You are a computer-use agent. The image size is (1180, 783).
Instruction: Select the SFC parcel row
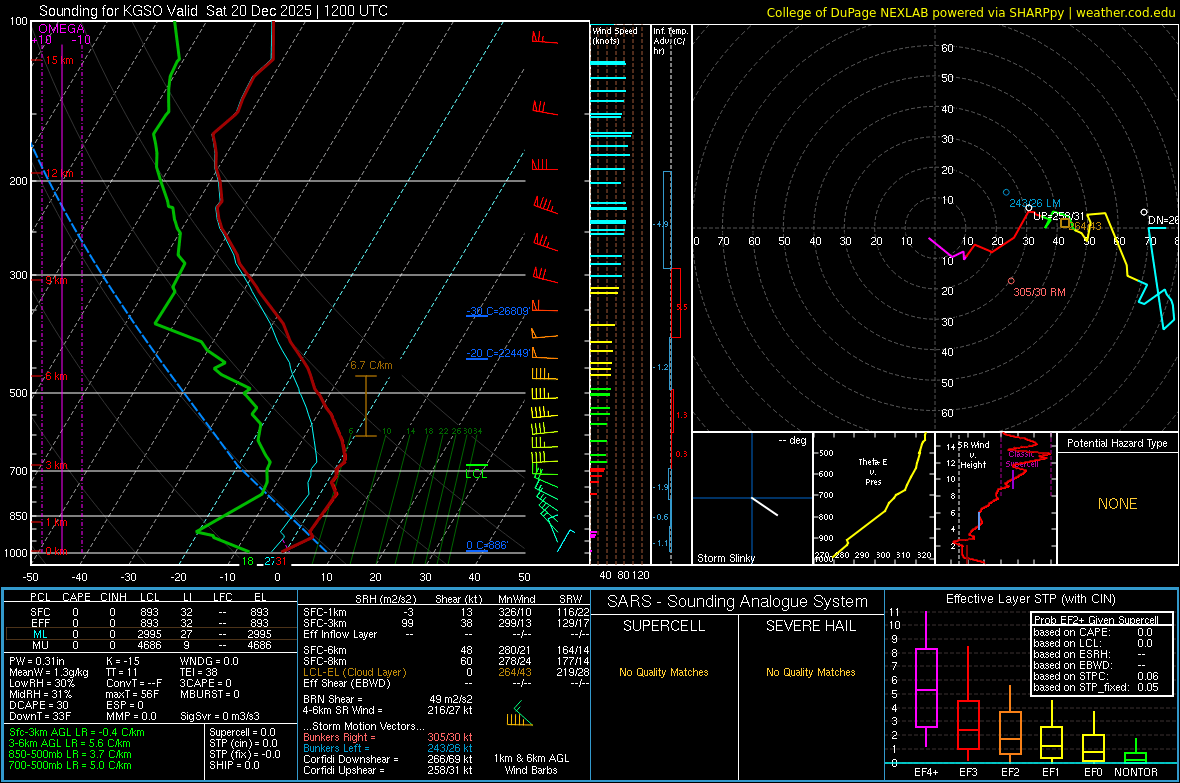(x=151, y=612)
